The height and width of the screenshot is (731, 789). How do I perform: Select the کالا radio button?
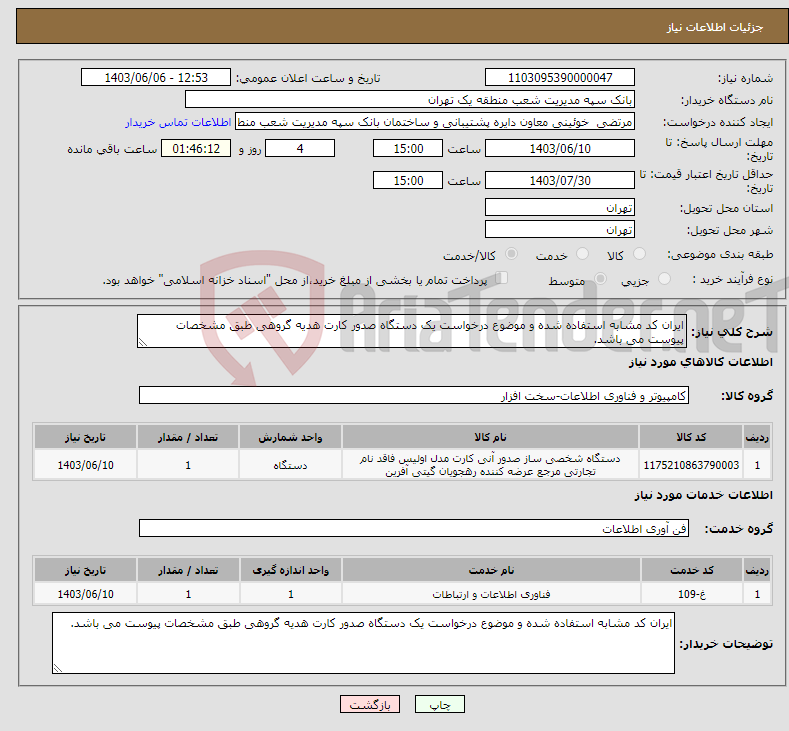coord(639,254)
